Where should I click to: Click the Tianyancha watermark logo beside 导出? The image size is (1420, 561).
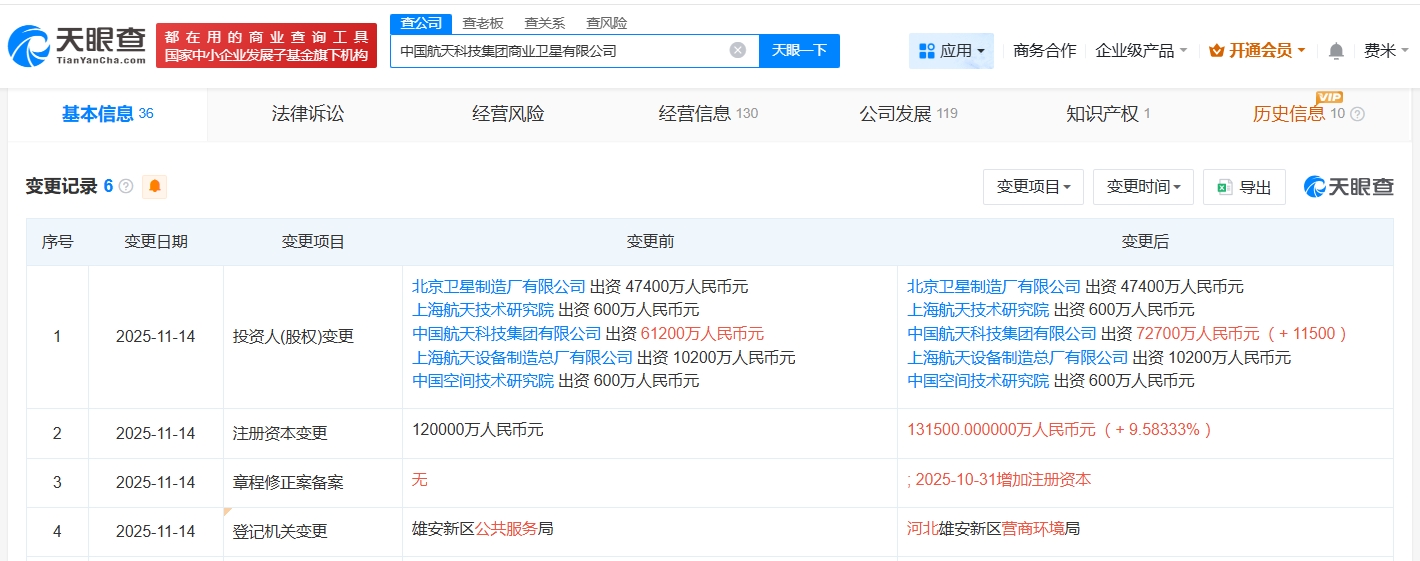pos(1348,186)
